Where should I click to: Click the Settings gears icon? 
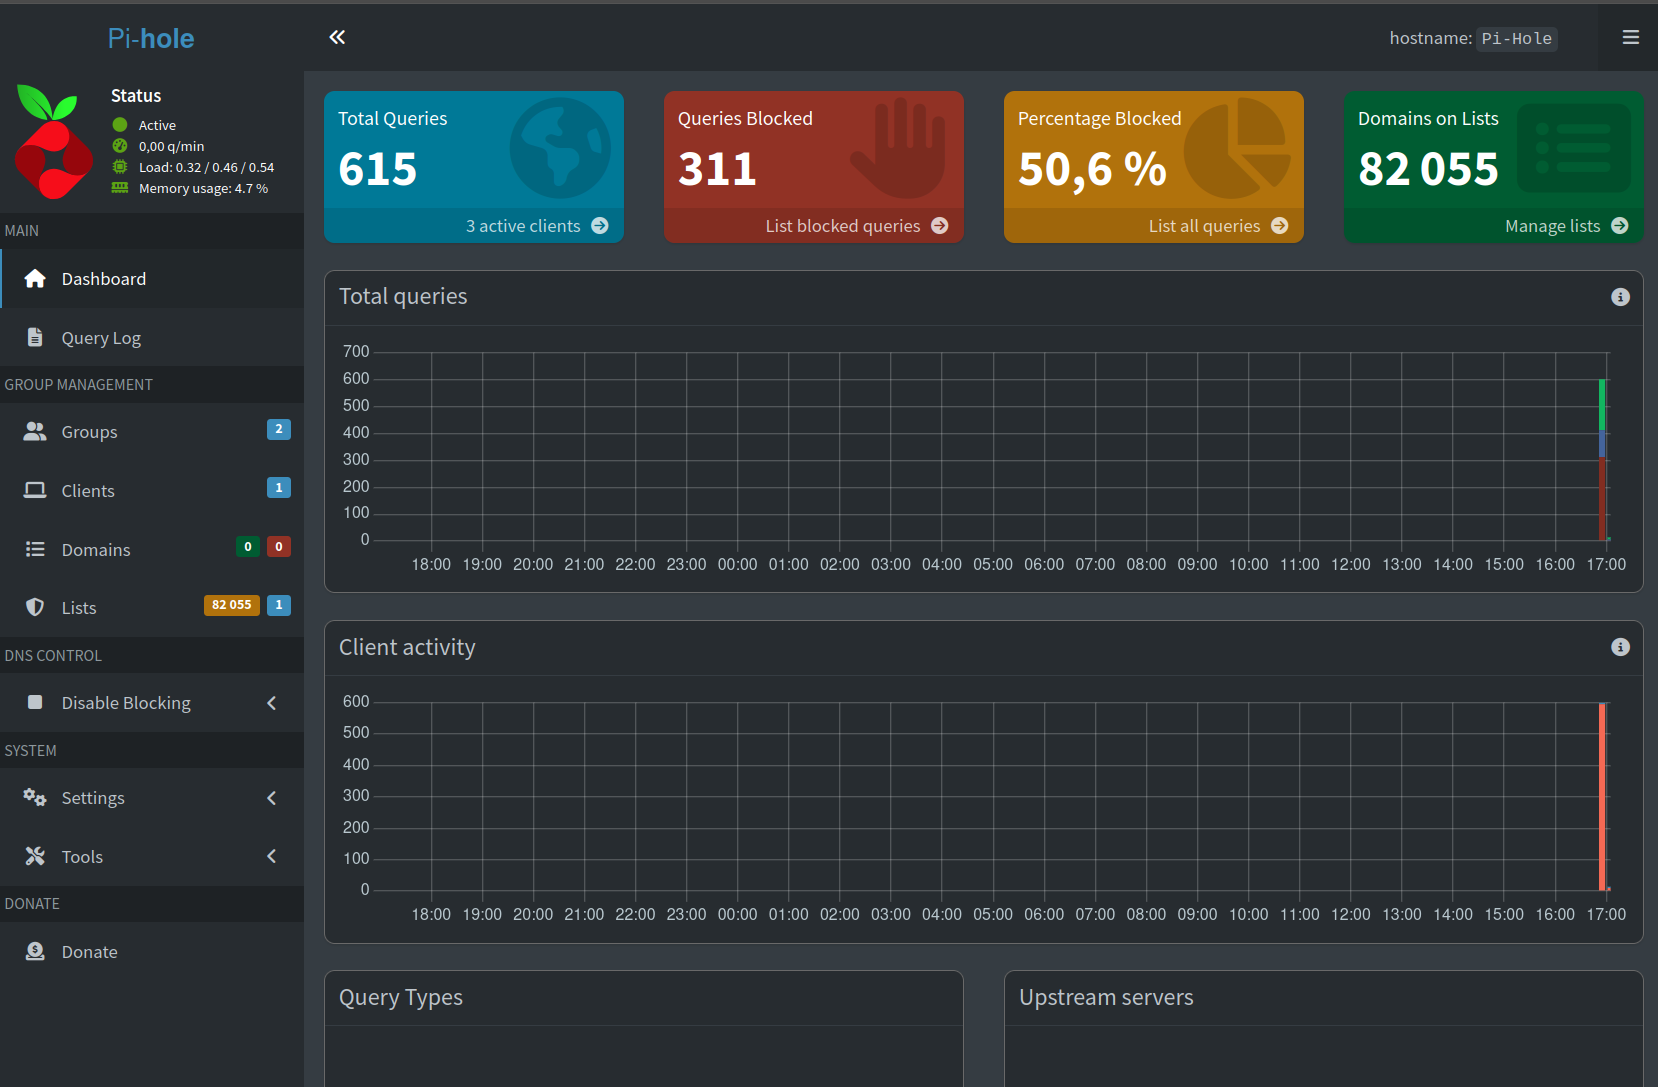pos(35,797)
